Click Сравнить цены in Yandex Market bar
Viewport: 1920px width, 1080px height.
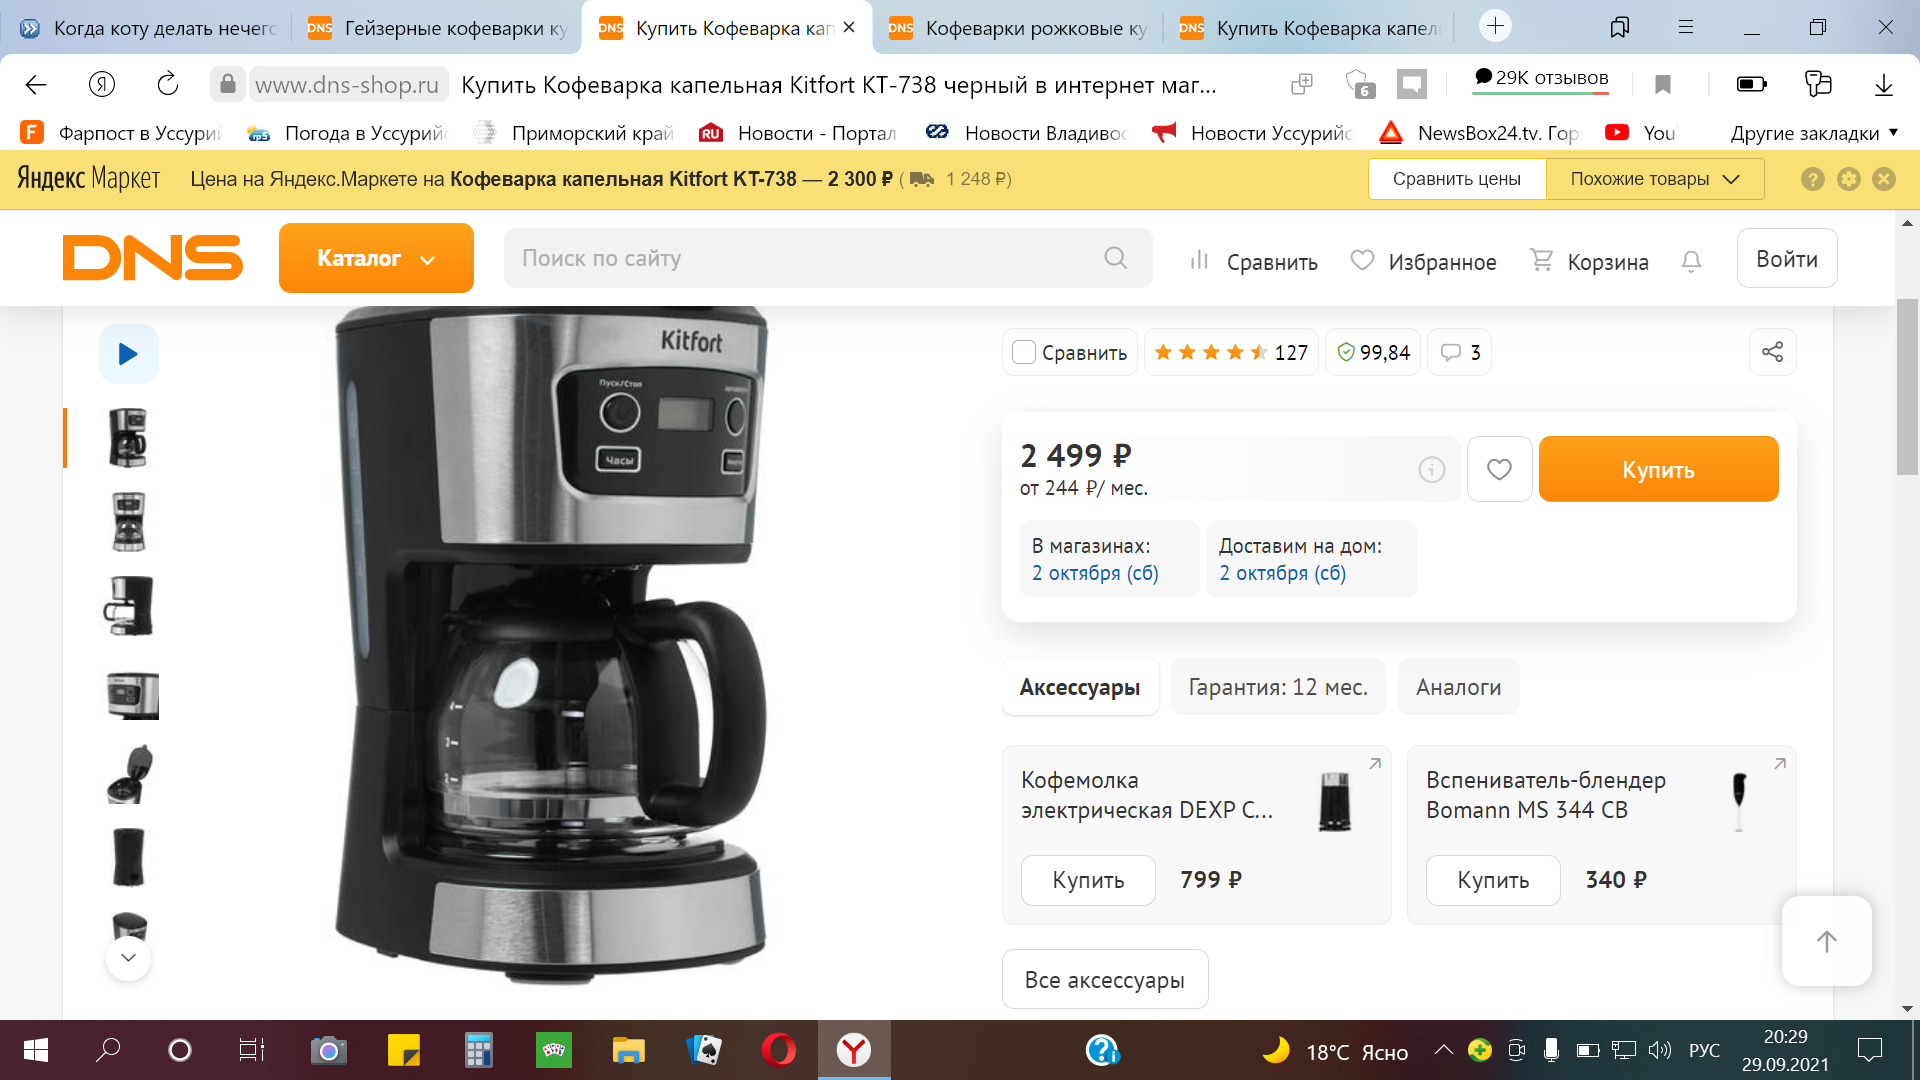click(x=1456, y=179)
